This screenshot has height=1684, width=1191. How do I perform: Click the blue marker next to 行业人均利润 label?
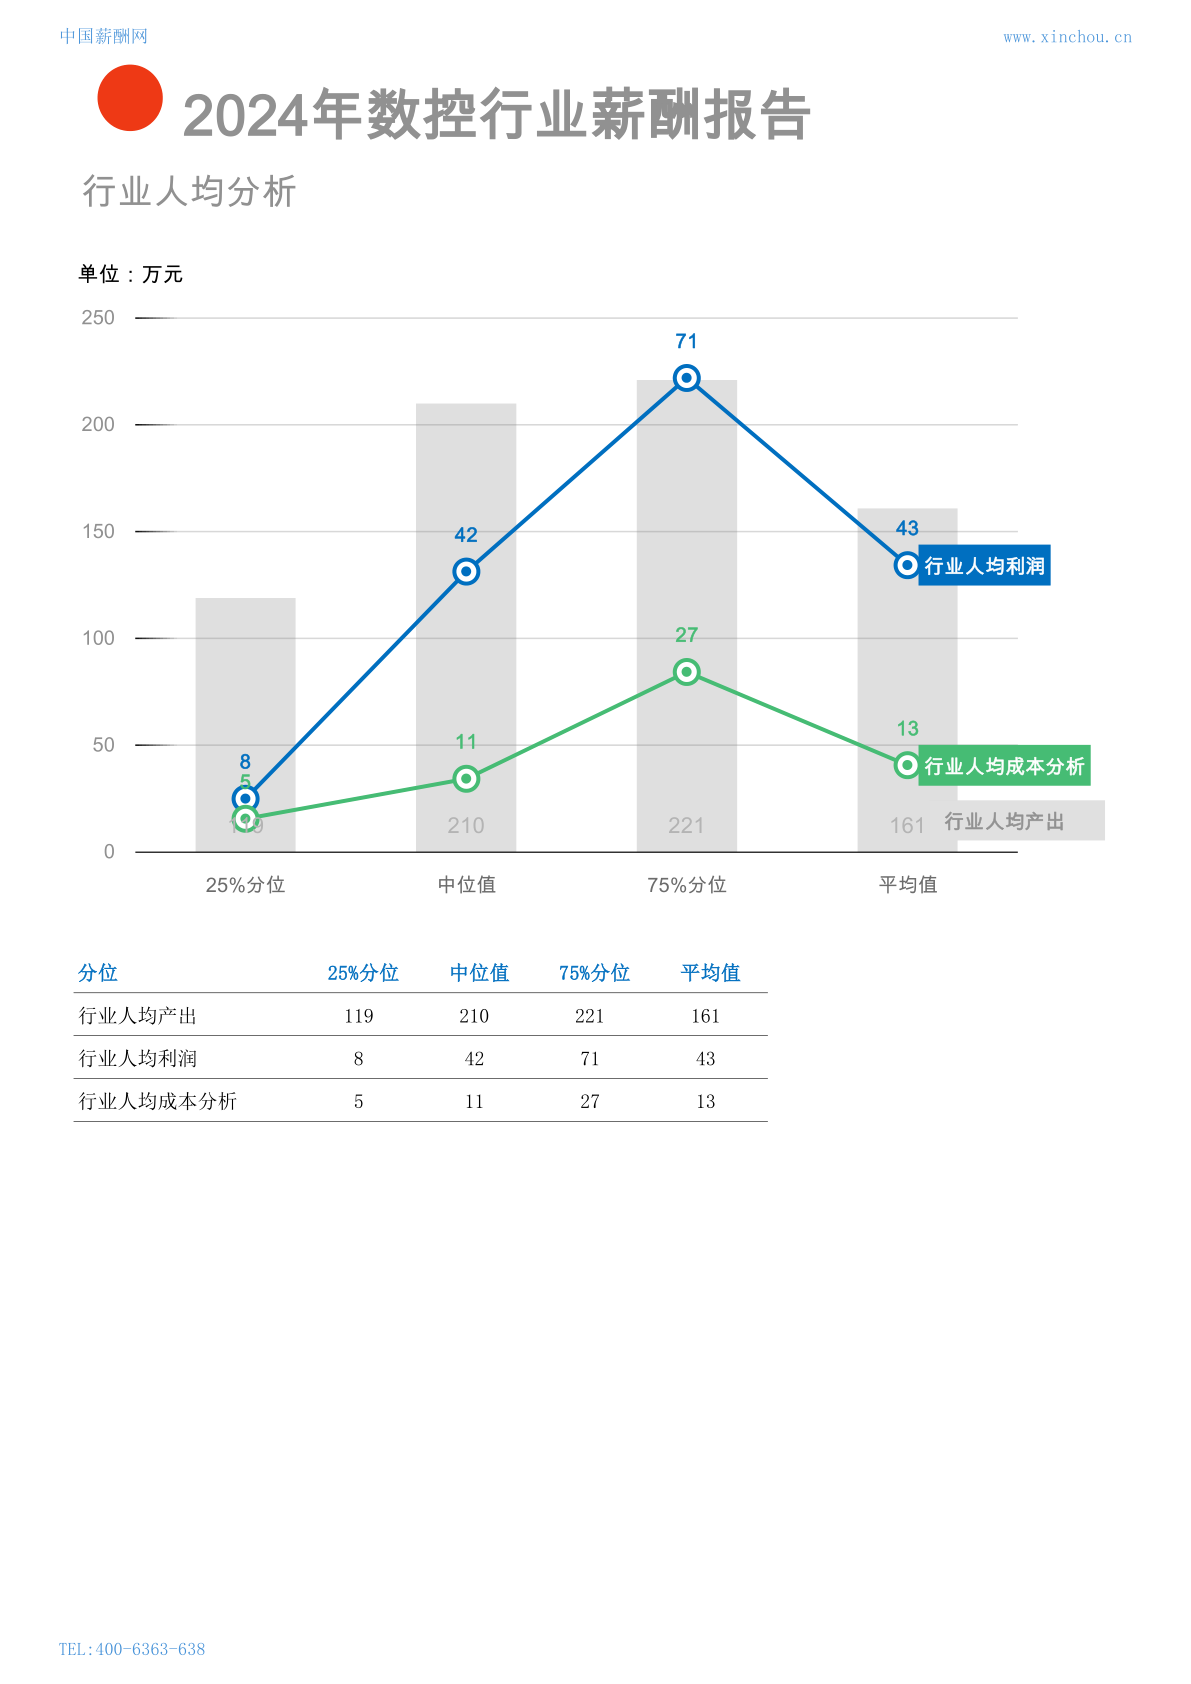click(907, 566)
